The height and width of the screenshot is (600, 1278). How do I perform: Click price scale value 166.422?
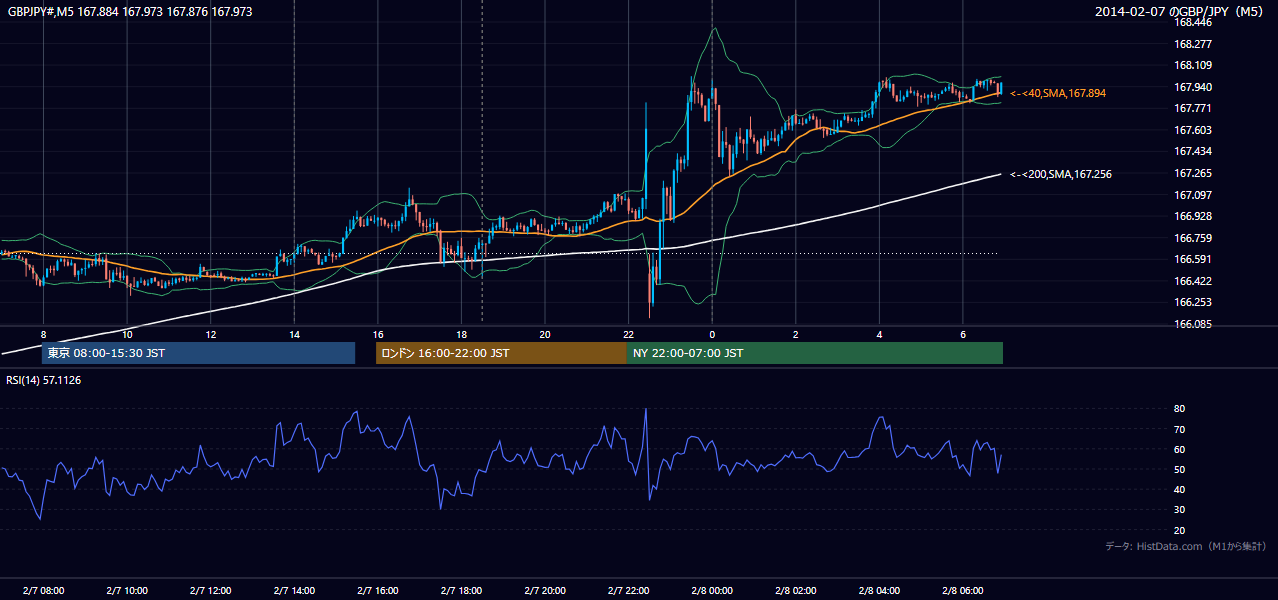point(1193,281)
